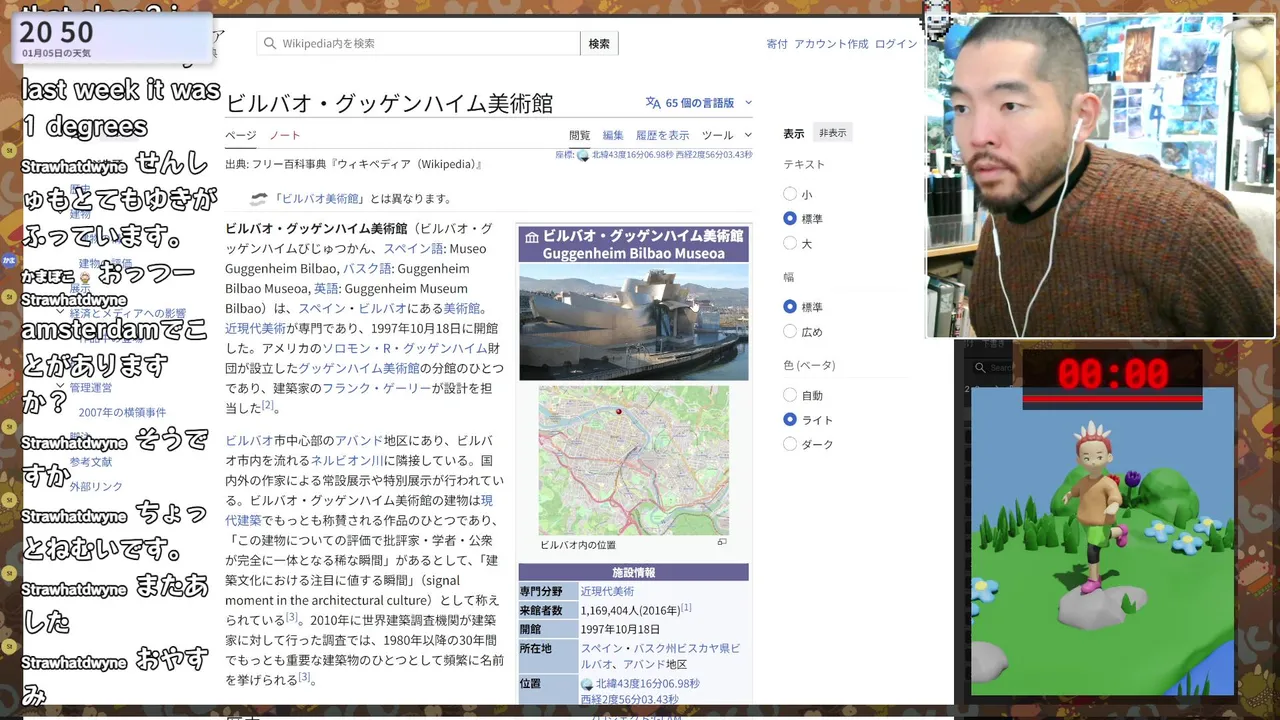Open the Bilbao location map image

point(633,460)
